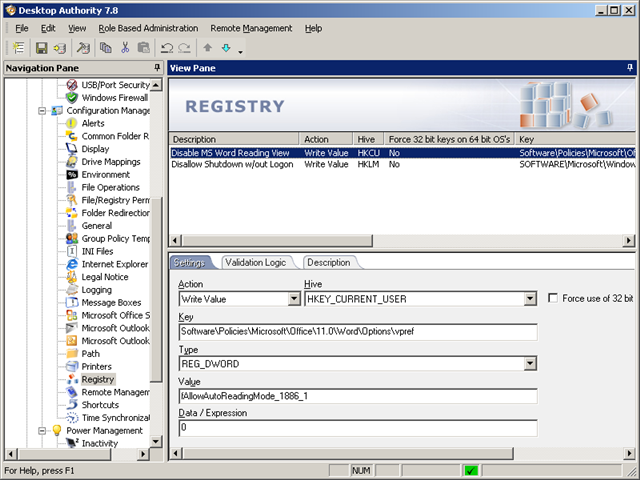640x480 pixels.
Task: Sort by Force 32 bit keys column header
Action: [x=449, y=139]
